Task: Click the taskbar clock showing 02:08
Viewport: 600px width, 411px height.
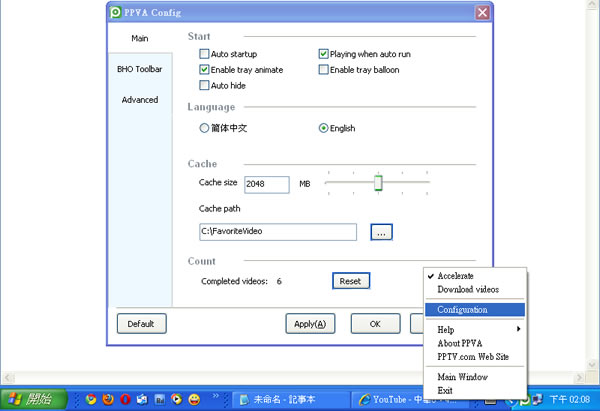Action: (x=569, y=400)
